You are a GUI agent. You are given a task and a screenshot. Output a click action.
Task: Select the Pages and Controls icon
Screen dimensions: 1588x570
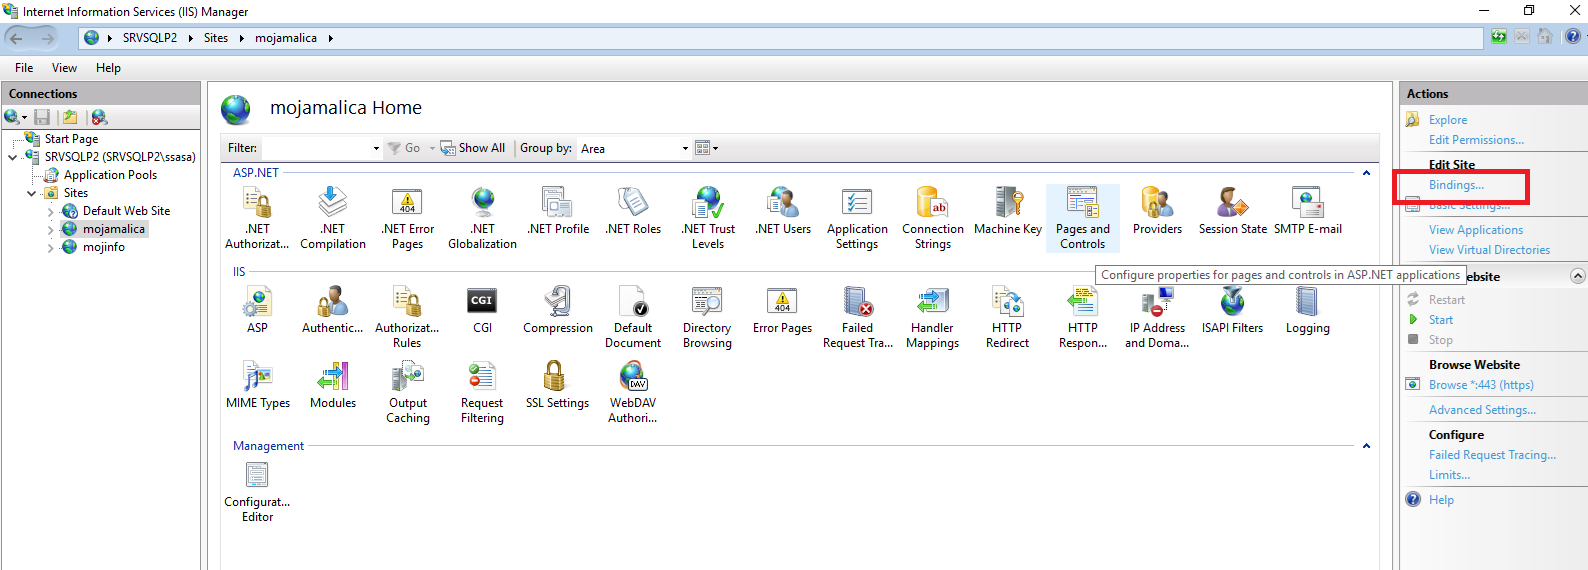pyautogui.click(x=1083, y=217)
